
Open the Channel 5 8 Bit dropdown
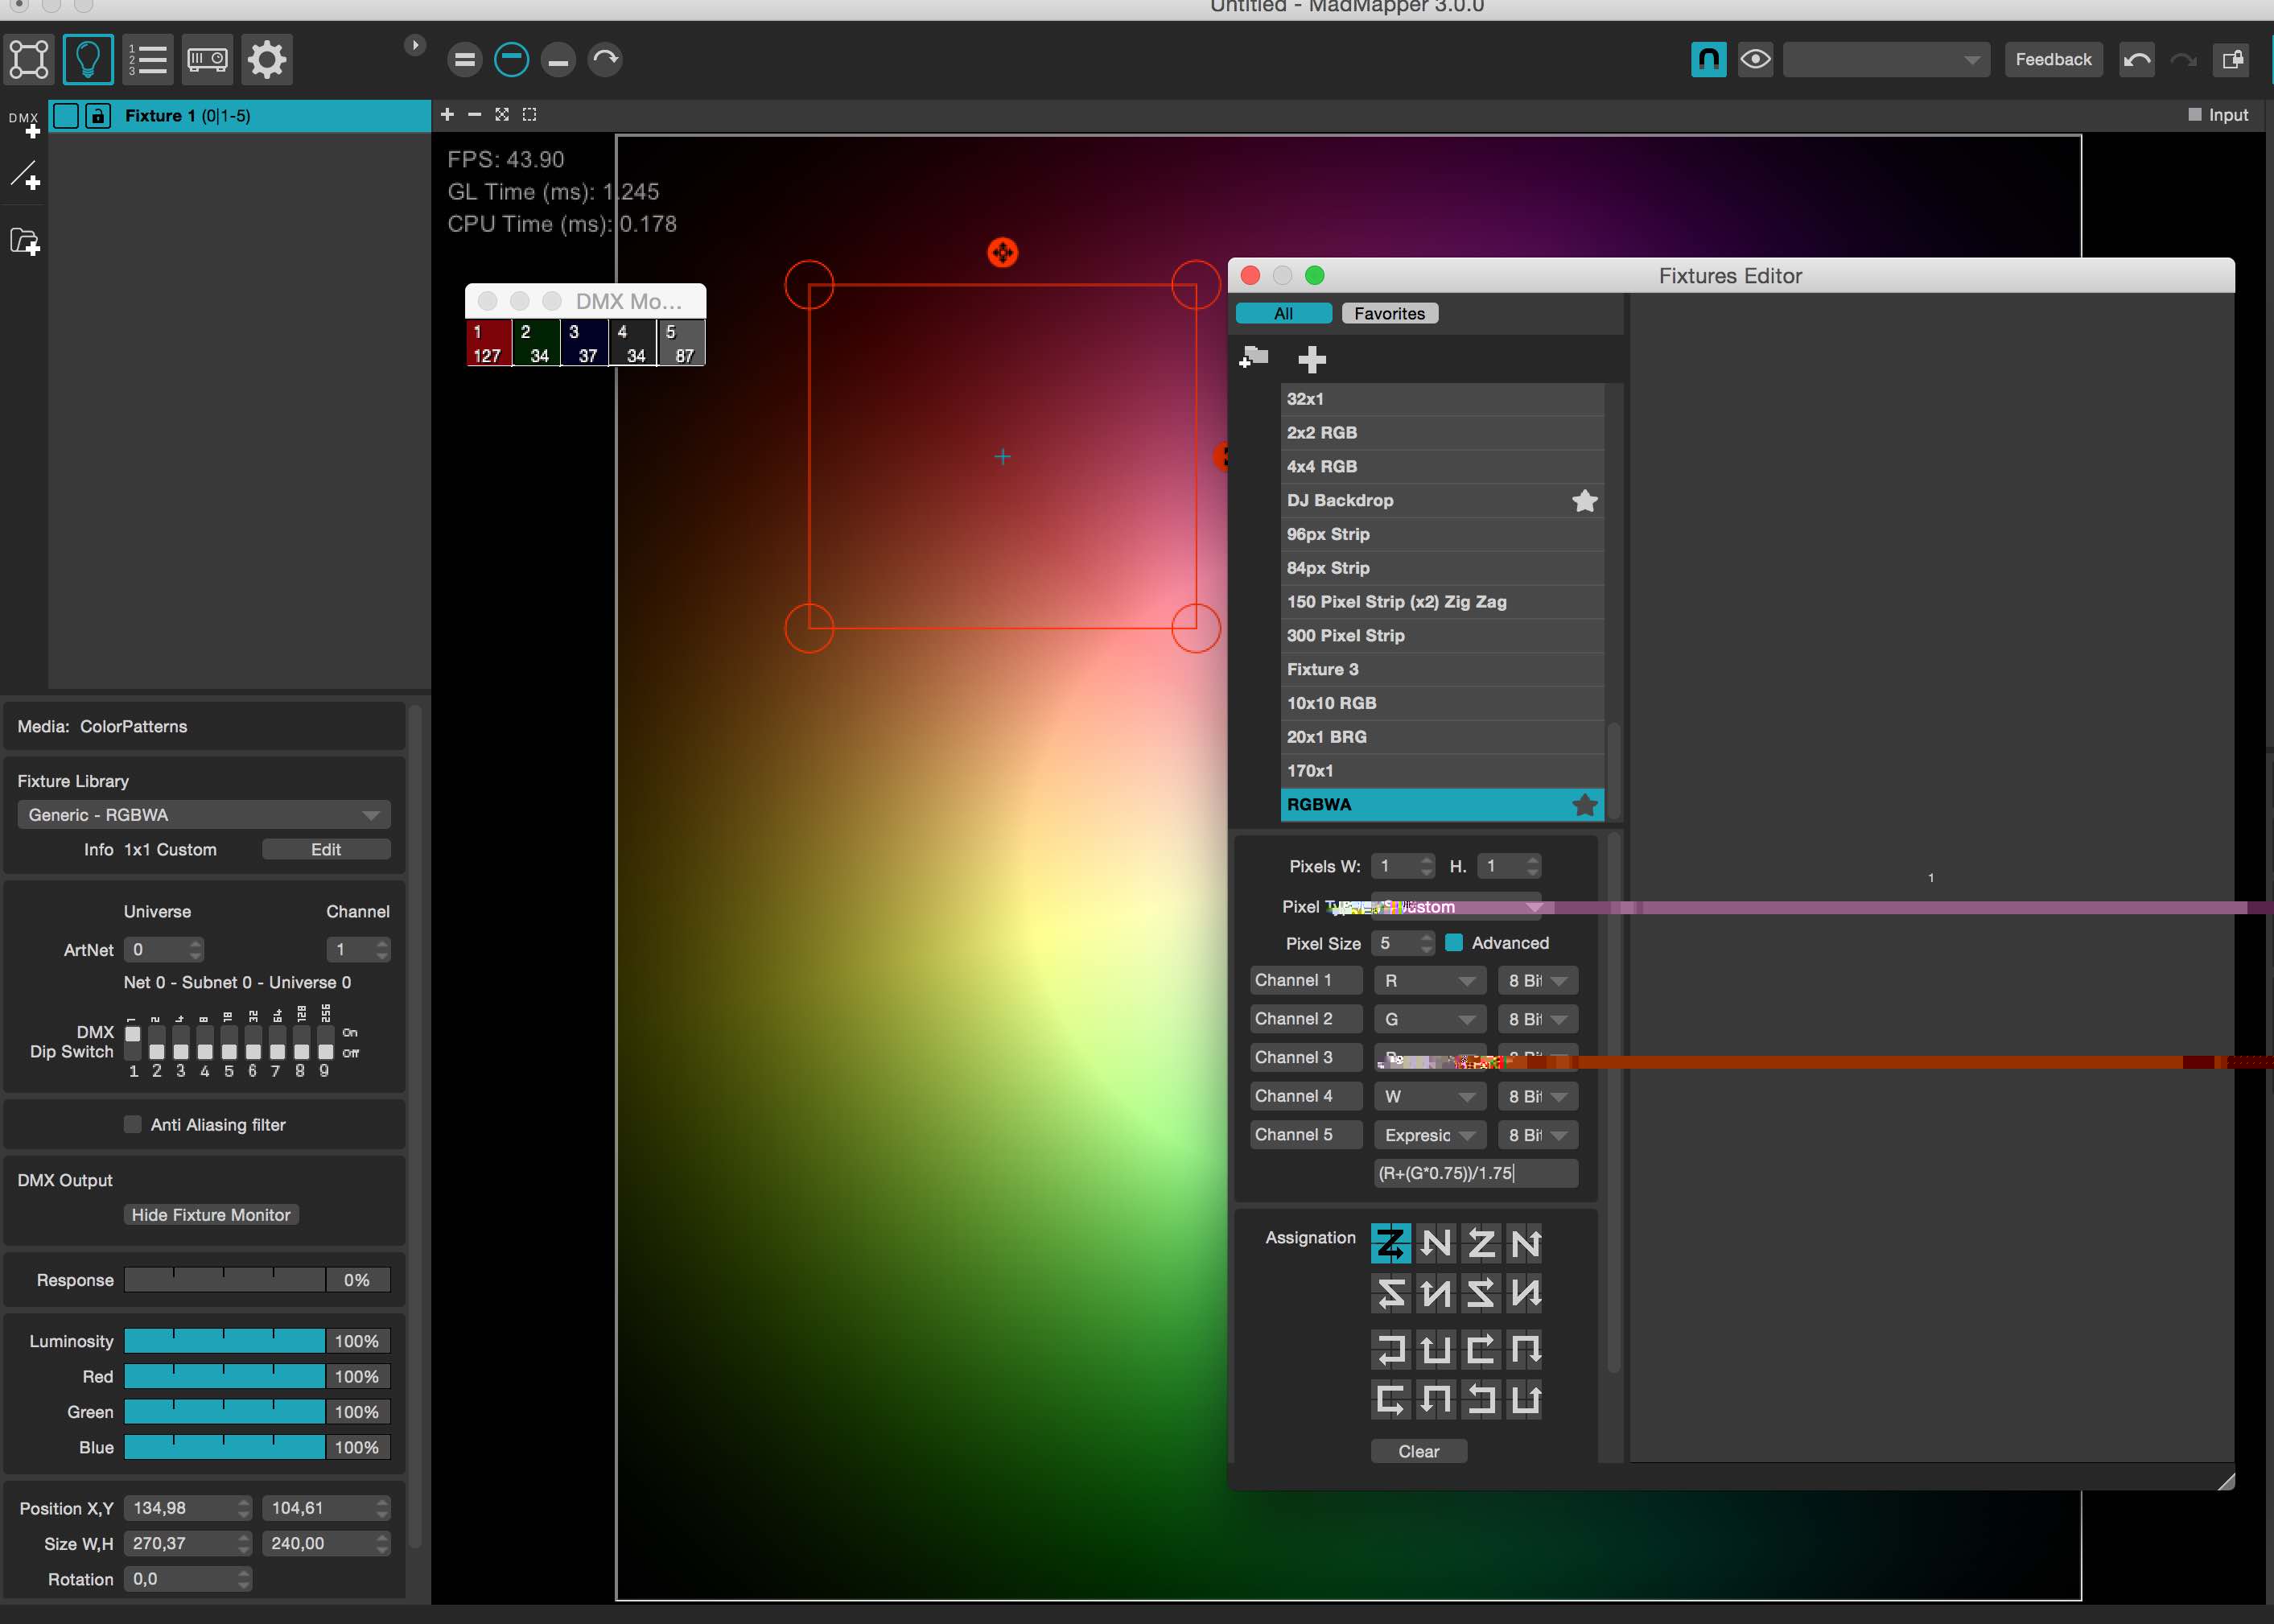coord(1538,1135)
